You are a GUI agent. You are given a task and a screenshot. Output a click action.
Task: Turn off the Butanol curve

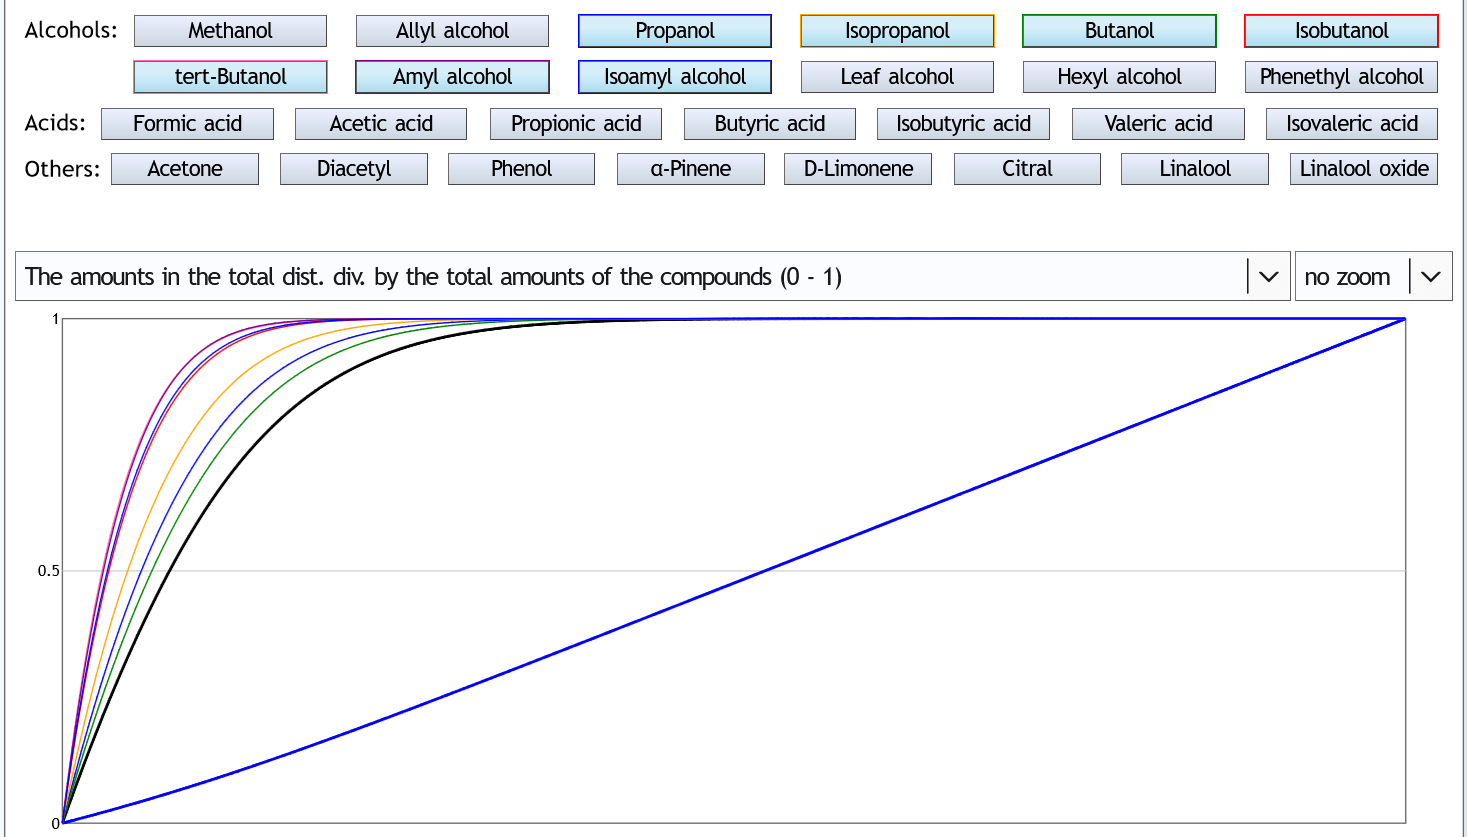point(1119,31)
